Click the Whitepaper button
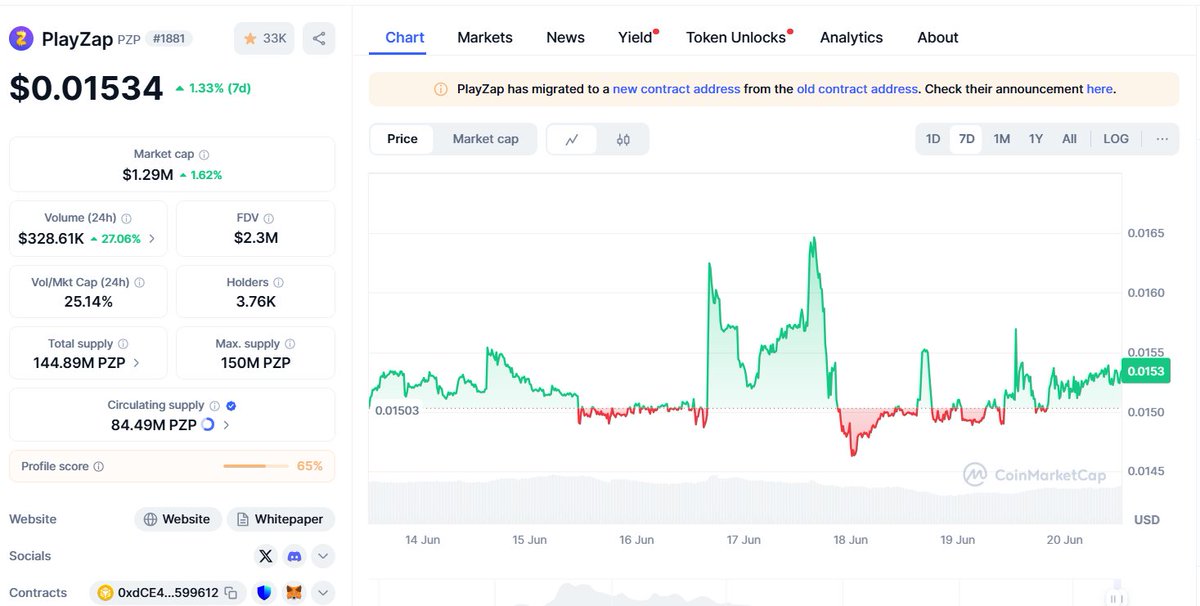Image resolution: width=1200 pixels, height=606 pixels. [281, 519]
